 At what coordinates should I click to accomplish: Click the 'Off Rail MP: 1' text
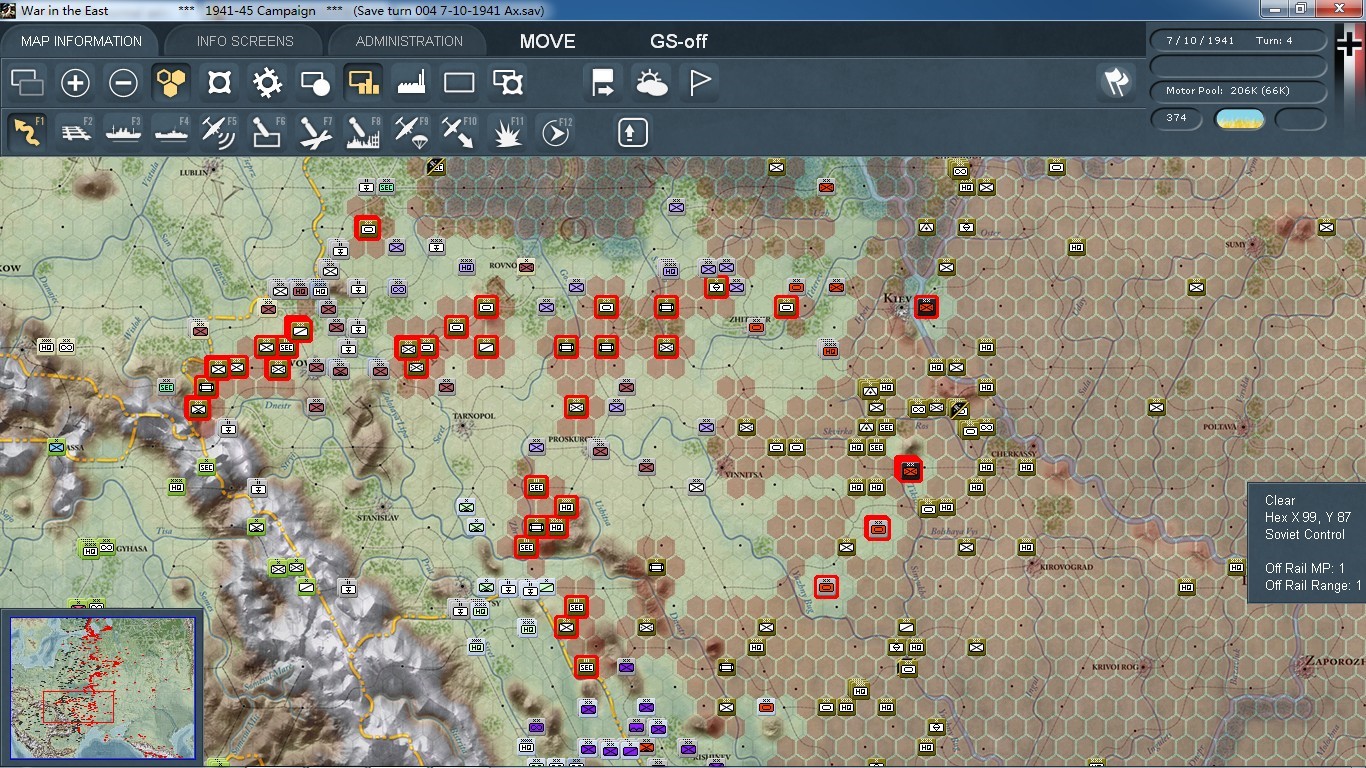point(1304,568)
